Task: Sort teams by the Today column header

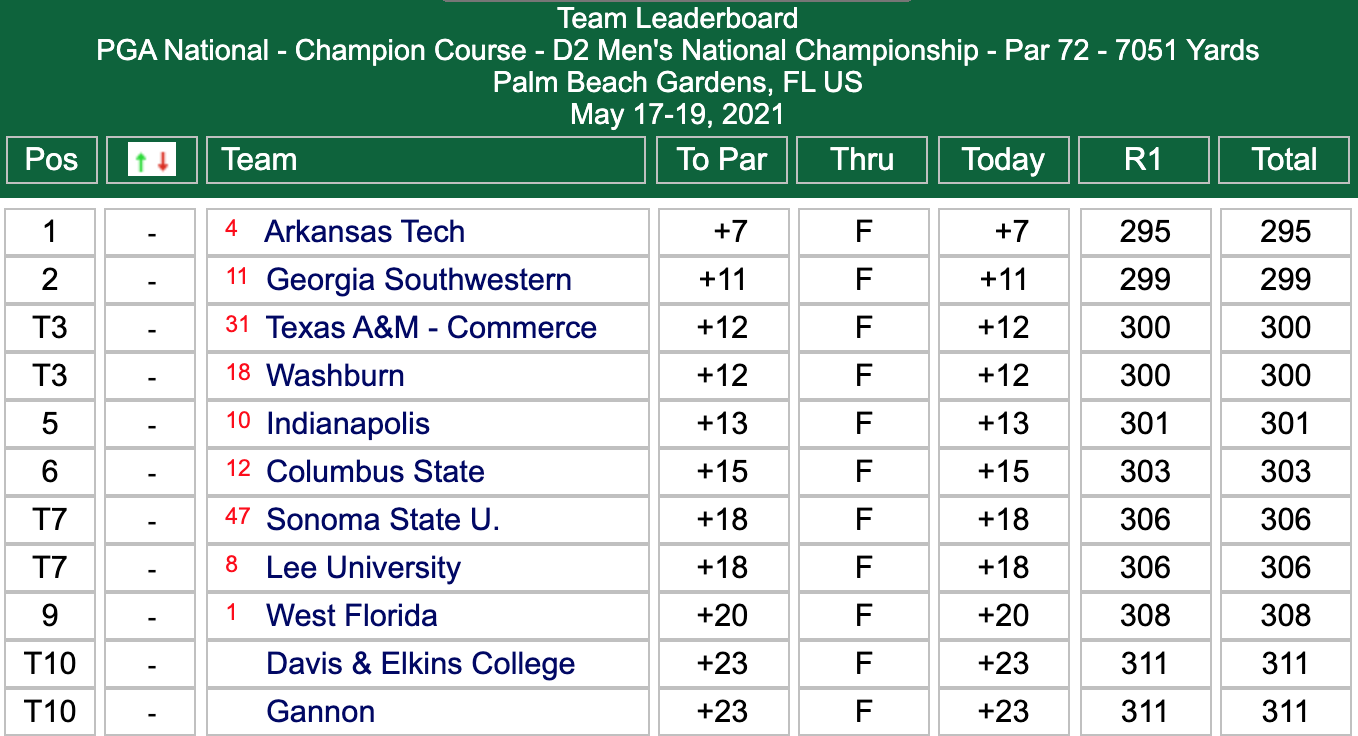Action: click(1003, 159)
